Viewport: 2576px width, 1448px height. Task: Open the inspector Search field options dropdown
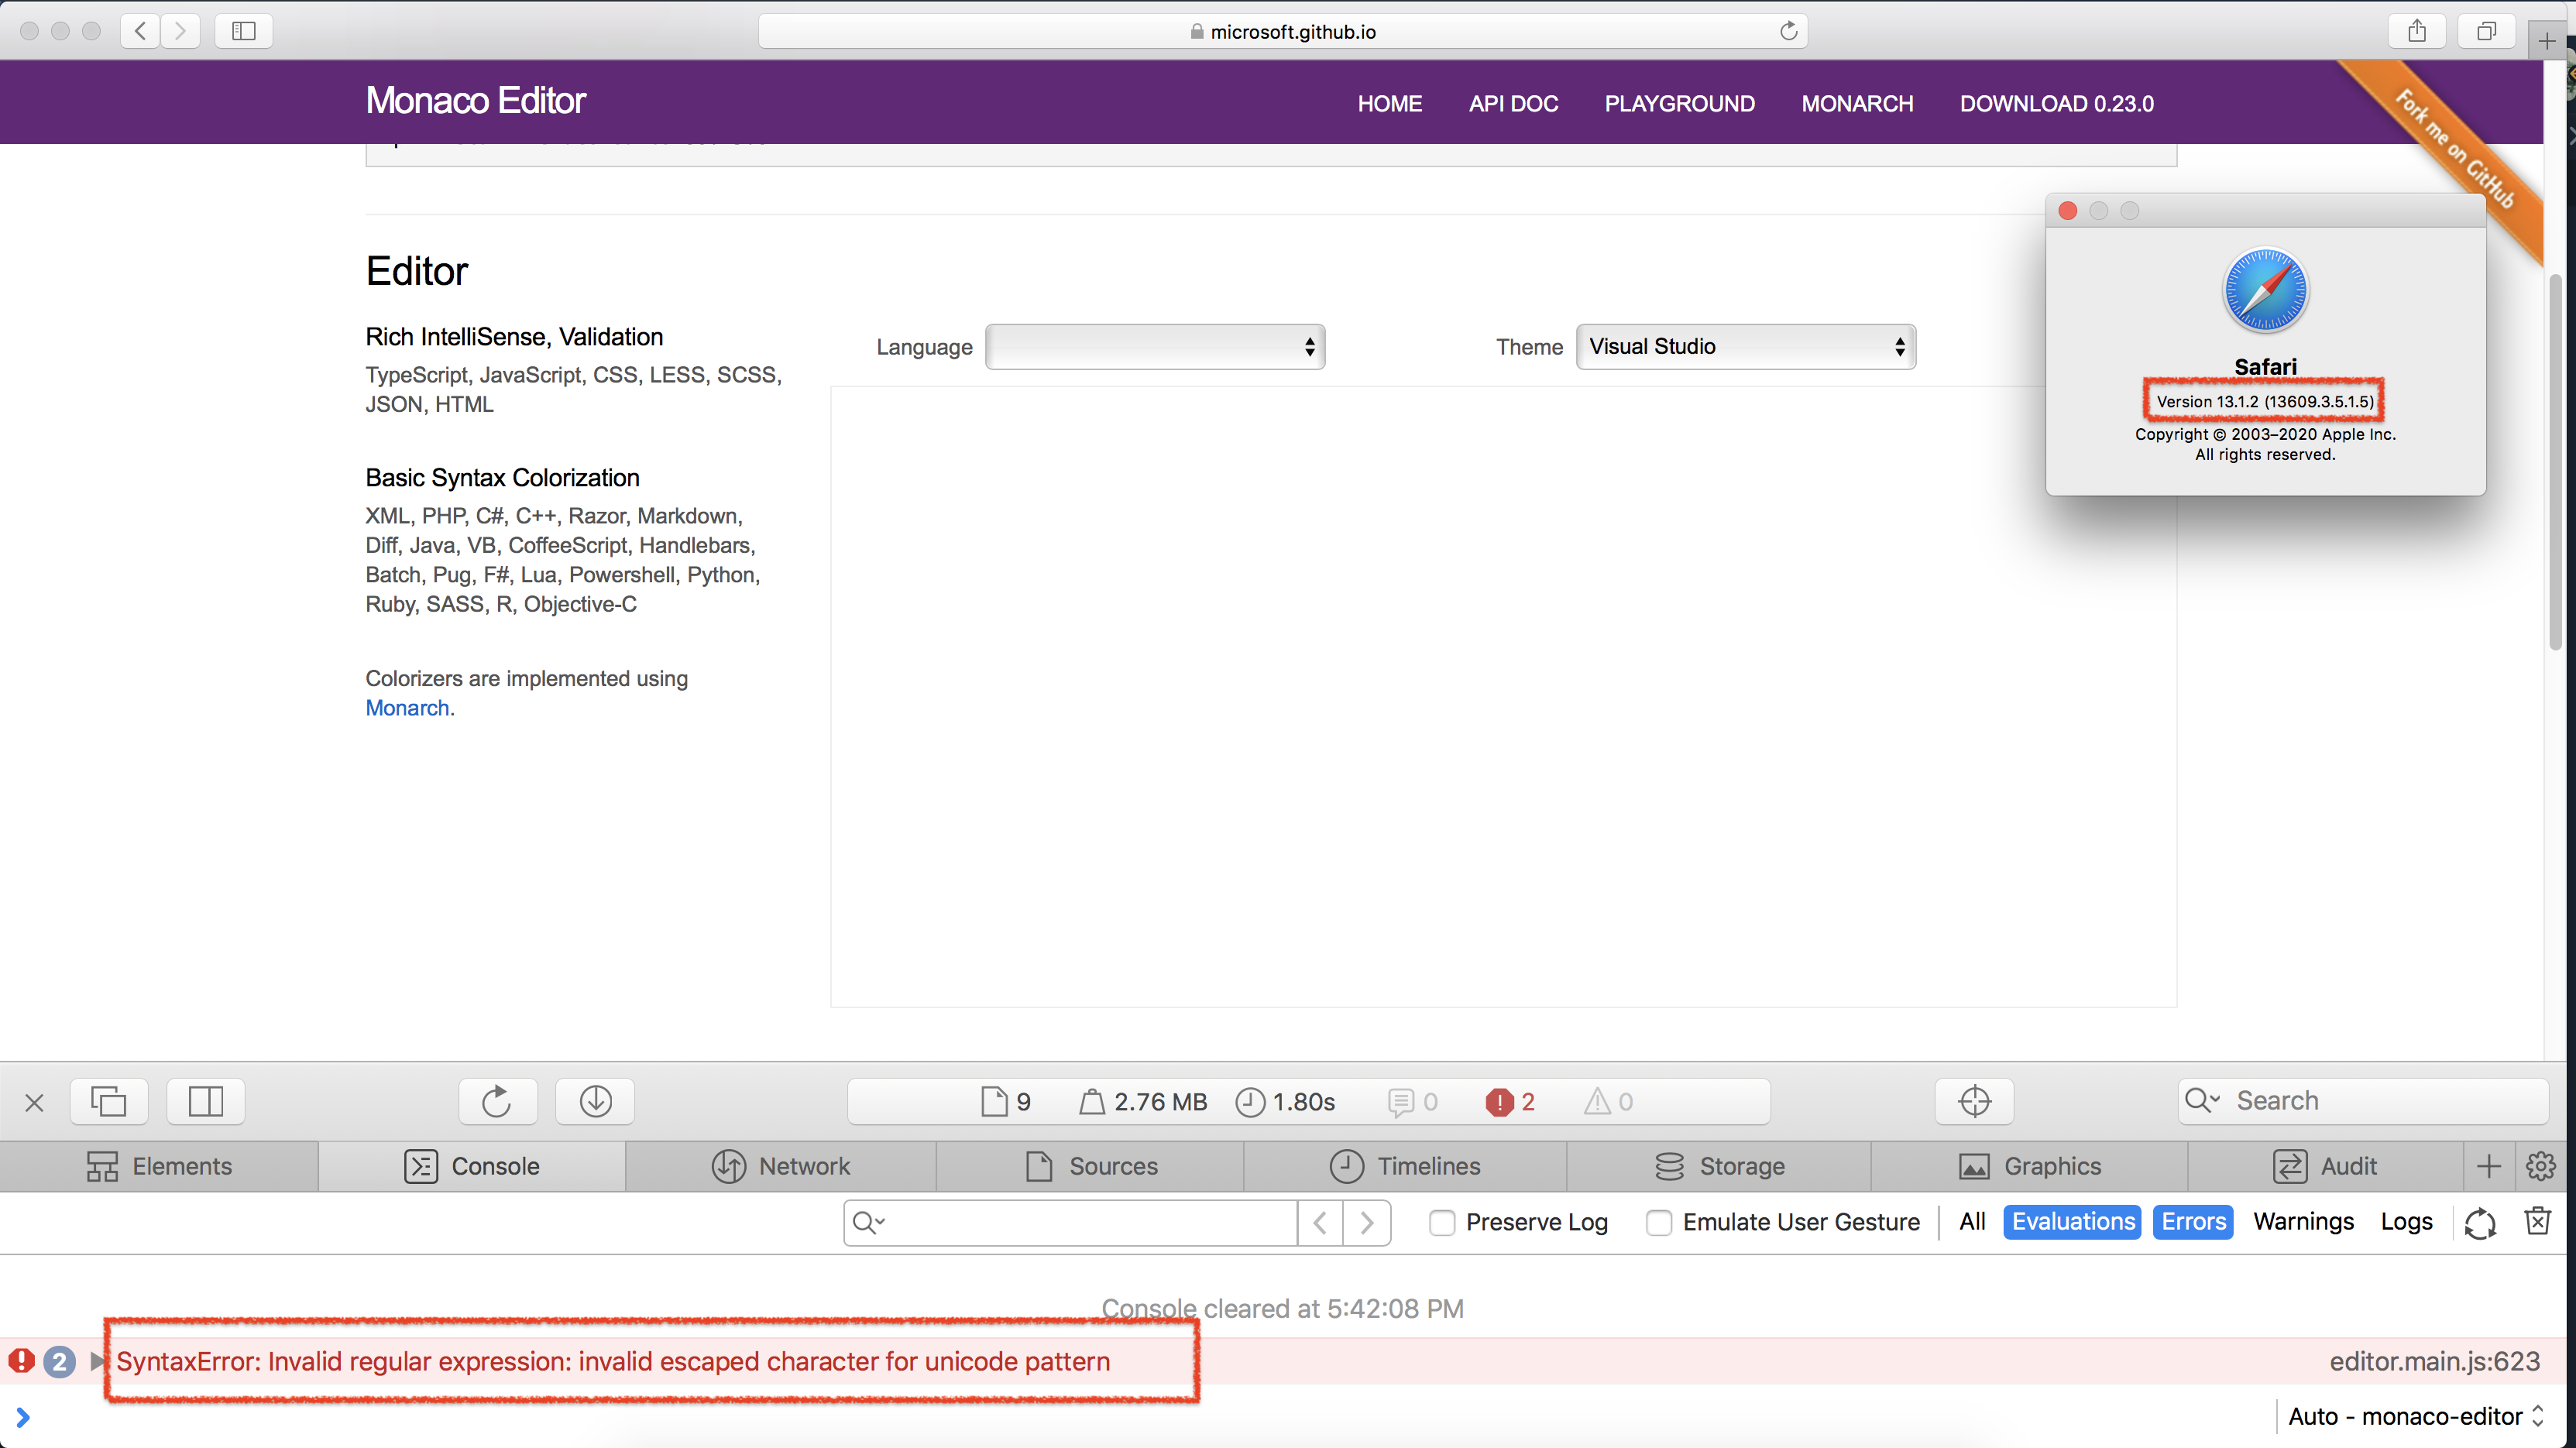[x=2201, y=1100]
